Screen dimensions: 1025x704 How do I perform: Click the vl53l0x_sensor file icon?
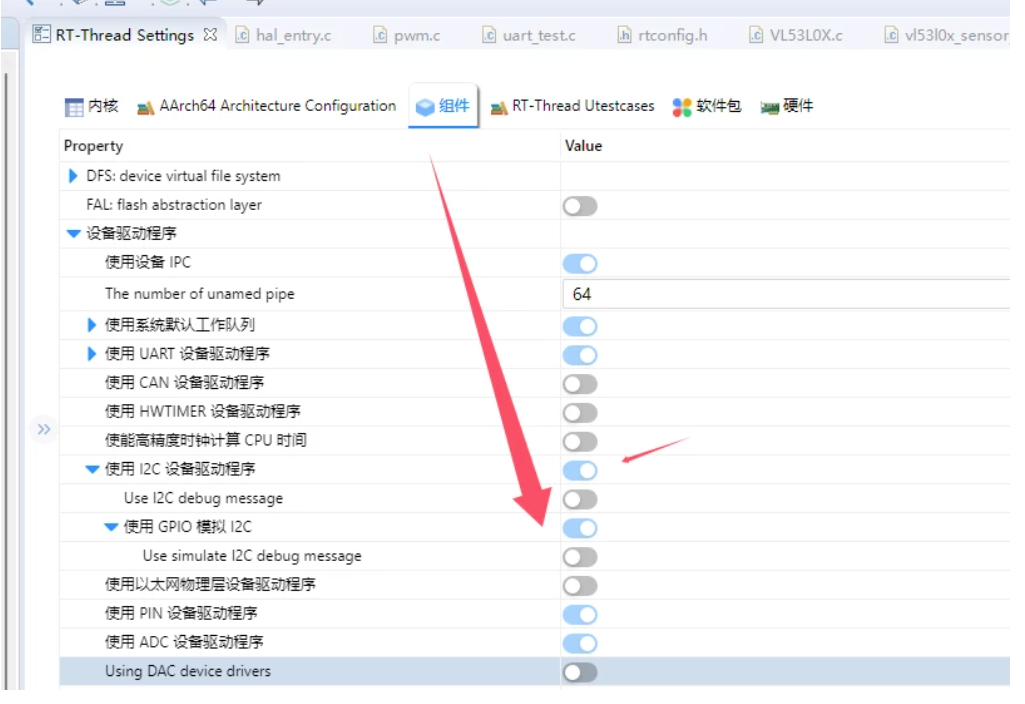coord(891,35)
